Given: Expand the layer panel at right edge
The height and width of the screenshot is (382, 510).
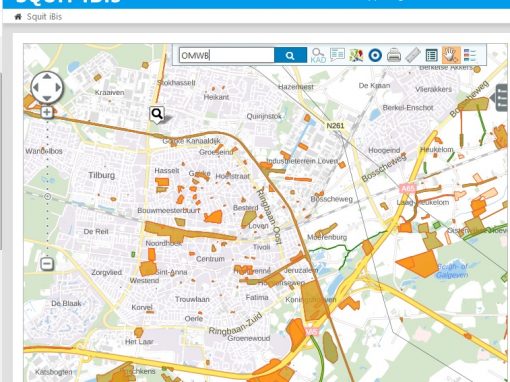Looking at the screenshot, I should (499, 98).
